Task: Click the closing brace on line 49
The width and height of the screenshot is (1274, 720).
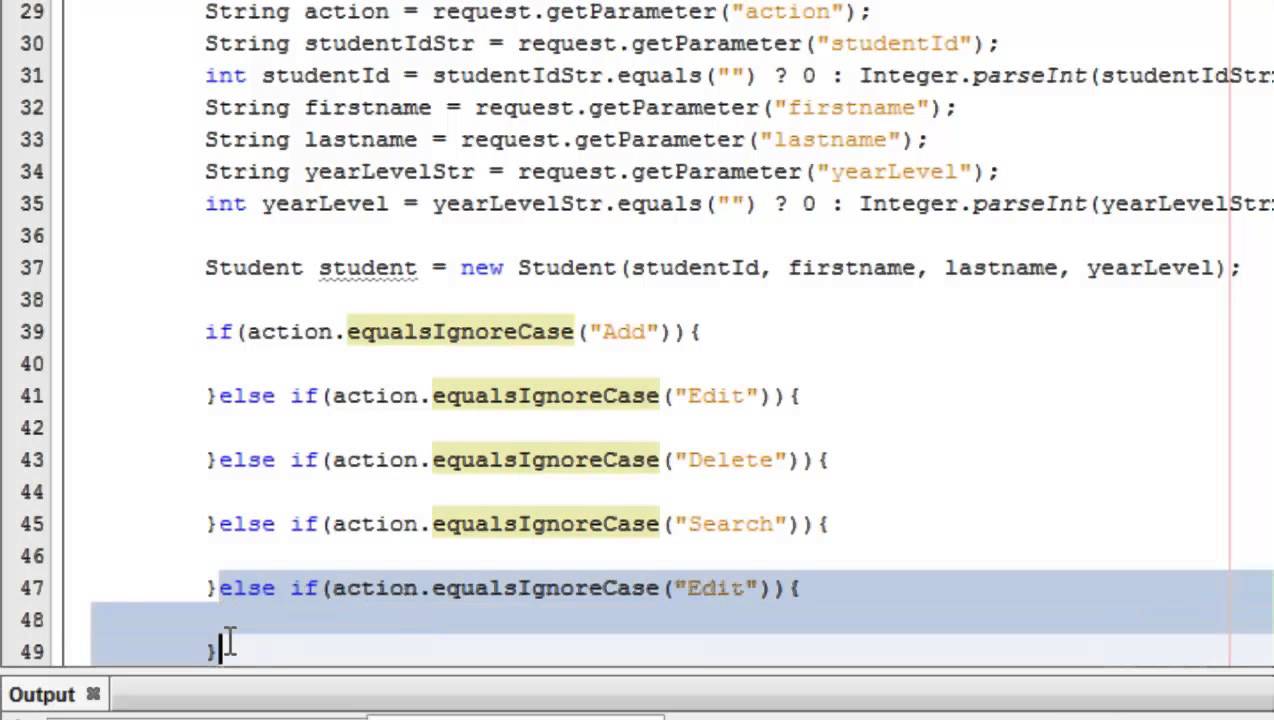Action: 211,652
